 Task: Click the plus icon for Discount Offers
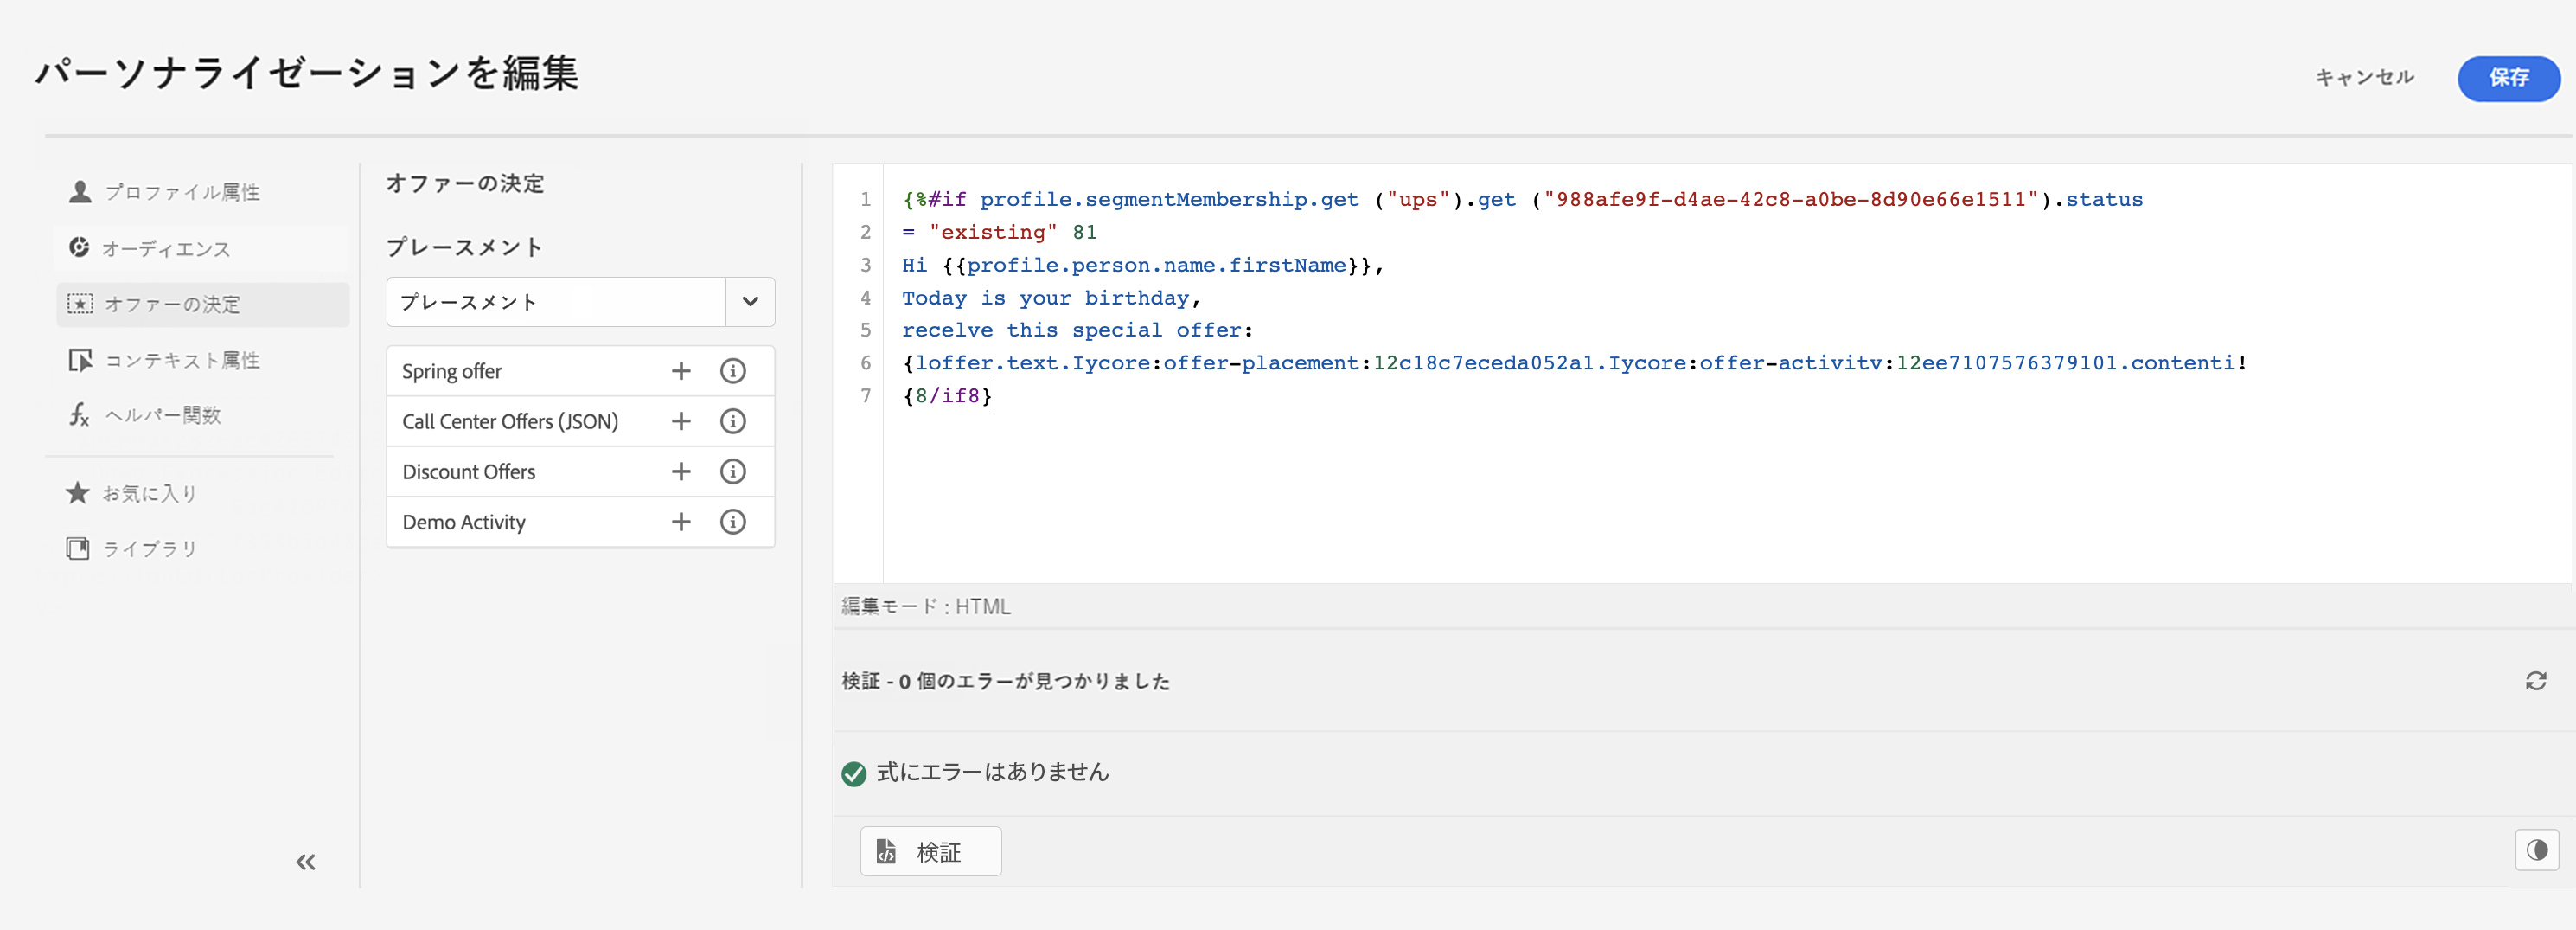pyautogui.click(x=681, y=471)
